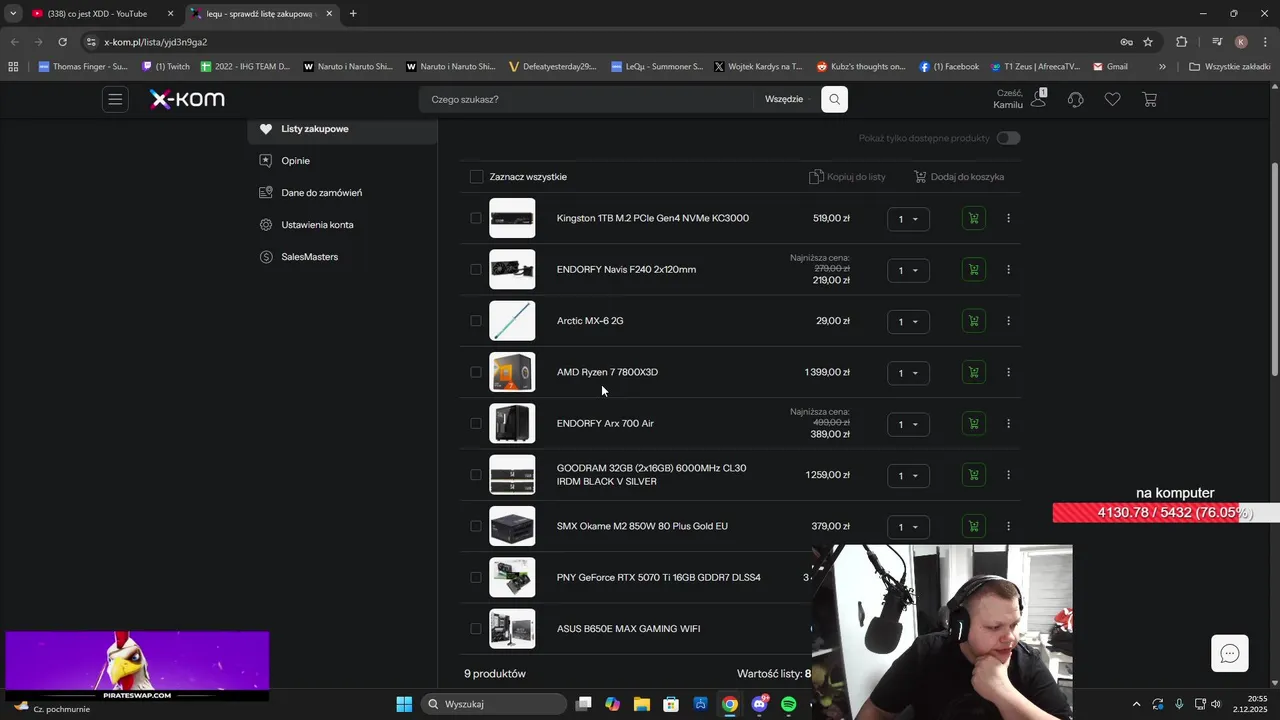Open the Wszędzie search category dropdown
This screenshot has width=1280, height=720.
click(784, 99)
